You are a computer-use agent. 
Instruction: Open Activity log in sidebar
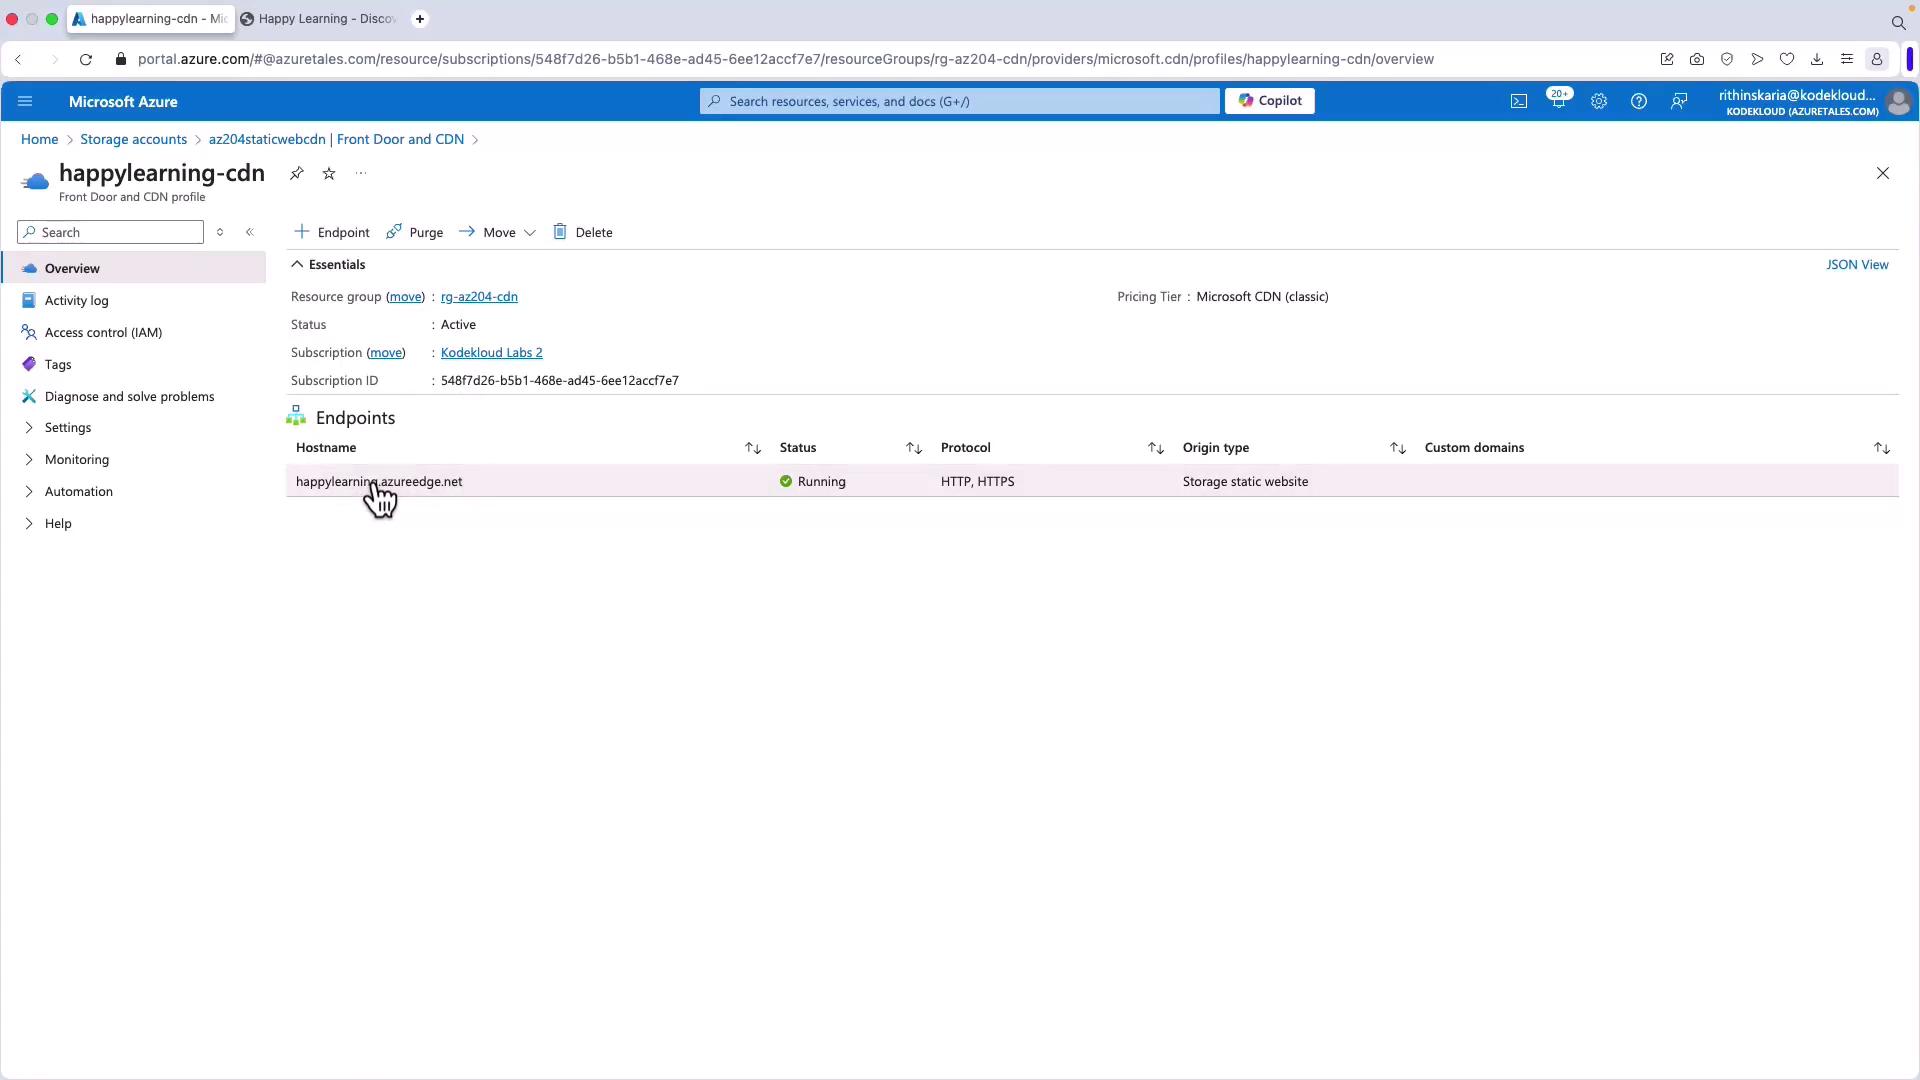[x=76, y=300]
